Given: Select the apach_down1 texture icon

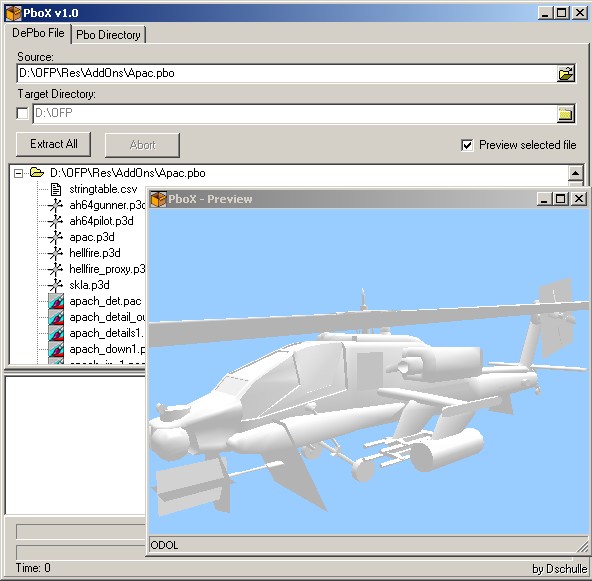Looking at the screenshot, I should click(56, 349).
